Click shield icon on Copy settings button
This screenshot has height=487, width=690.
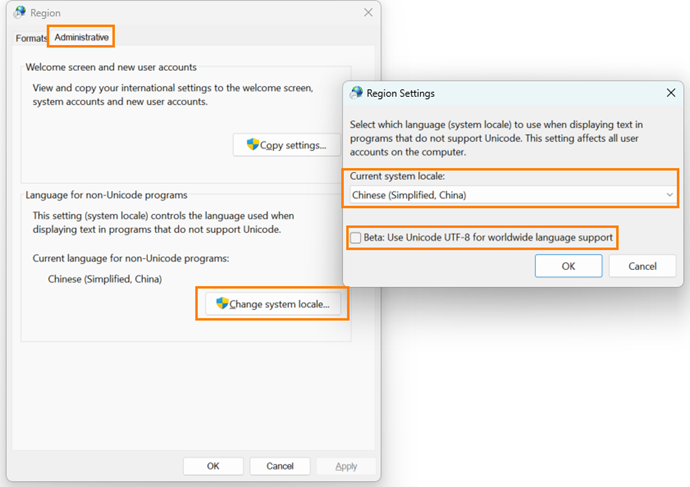[253, 144]
